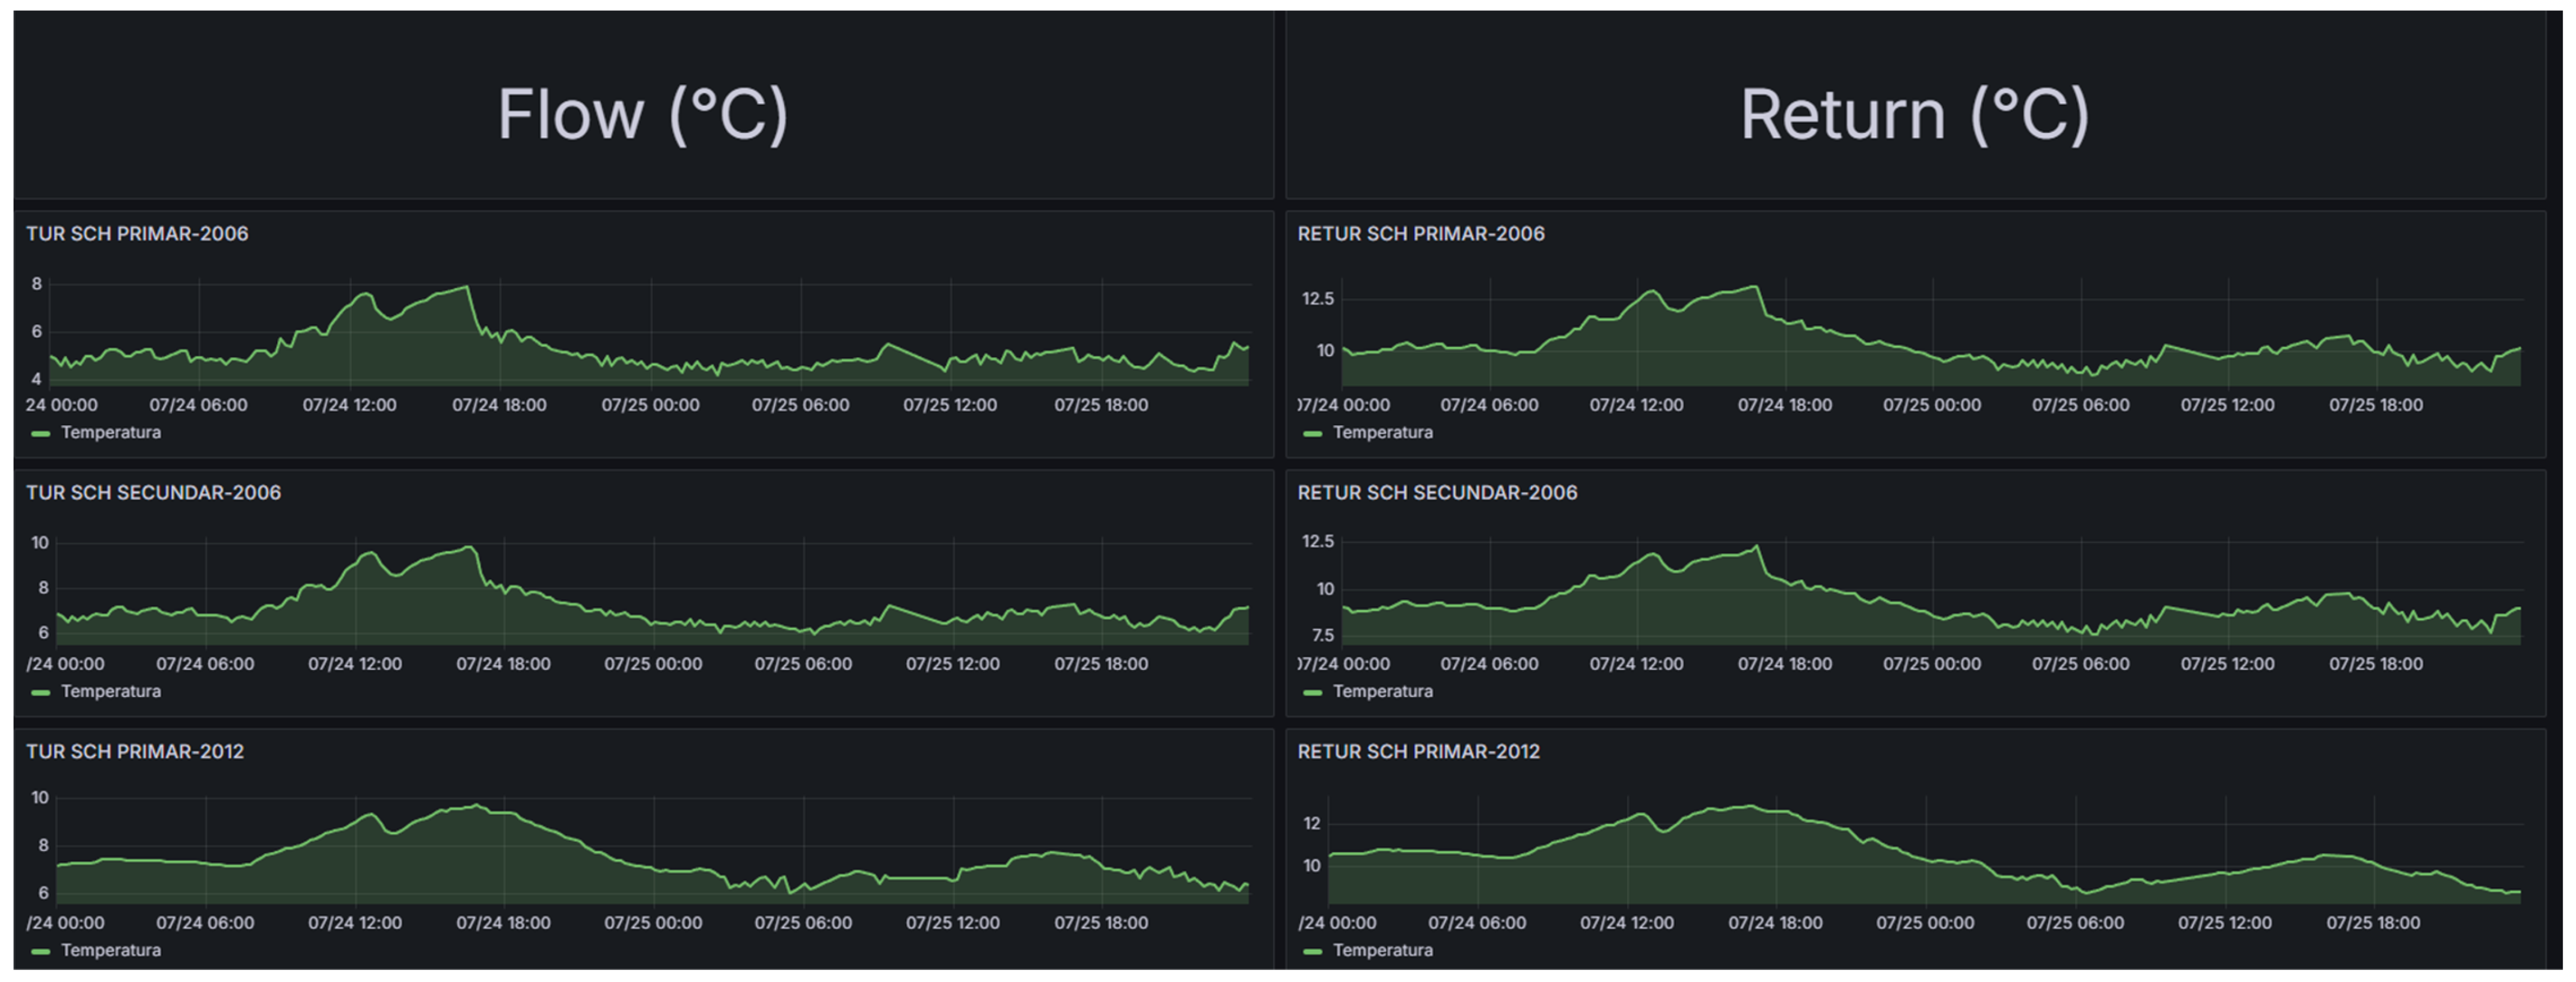Click green legend color swatch in TUR SCH PRIMAR-2006
The height and width of the screenshot is (982, 2576).
click(41, 434)
